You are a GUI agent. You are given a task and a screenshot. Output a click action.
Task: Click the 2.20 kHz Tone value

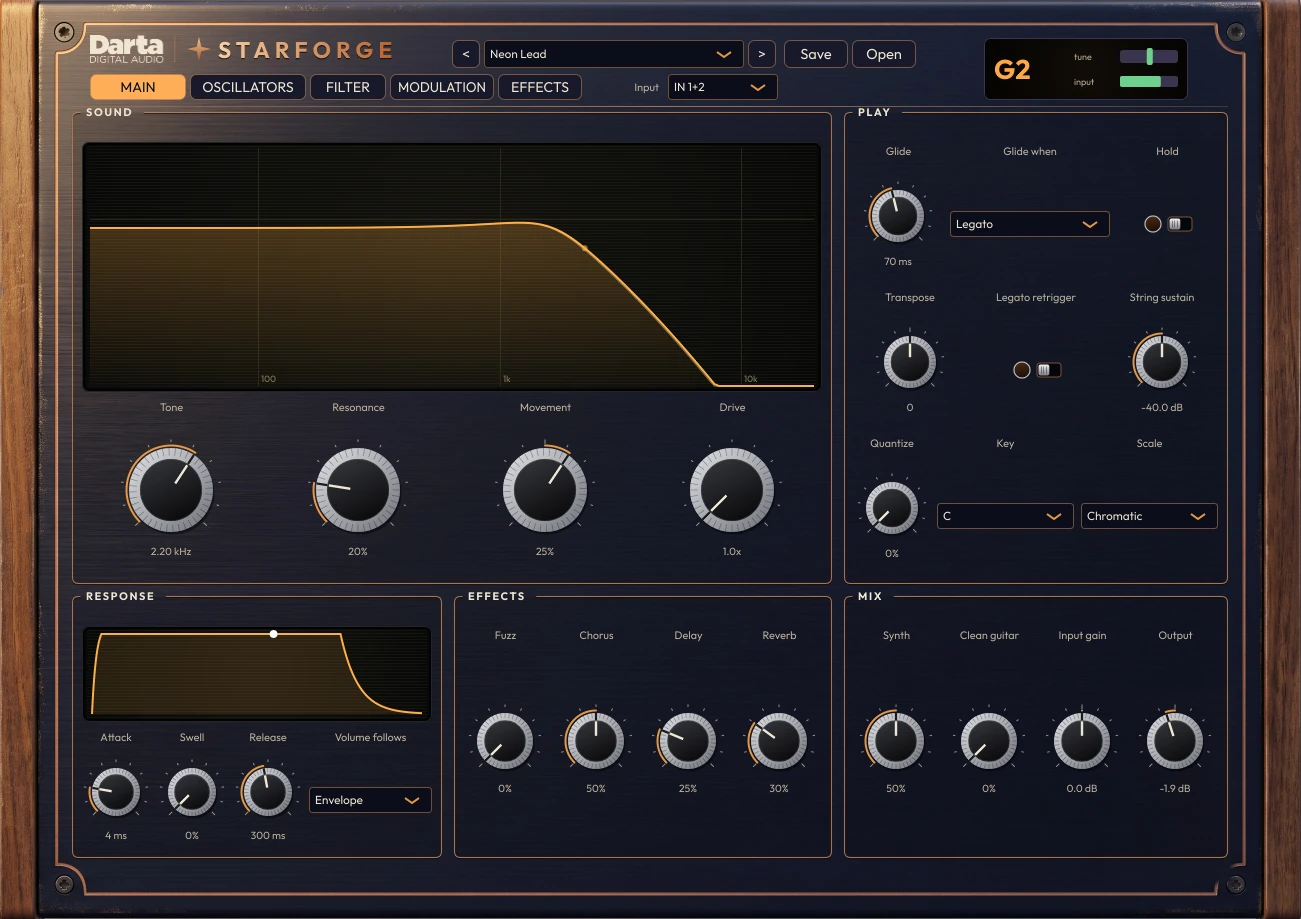pyautogui.click(x=171, y=552)
